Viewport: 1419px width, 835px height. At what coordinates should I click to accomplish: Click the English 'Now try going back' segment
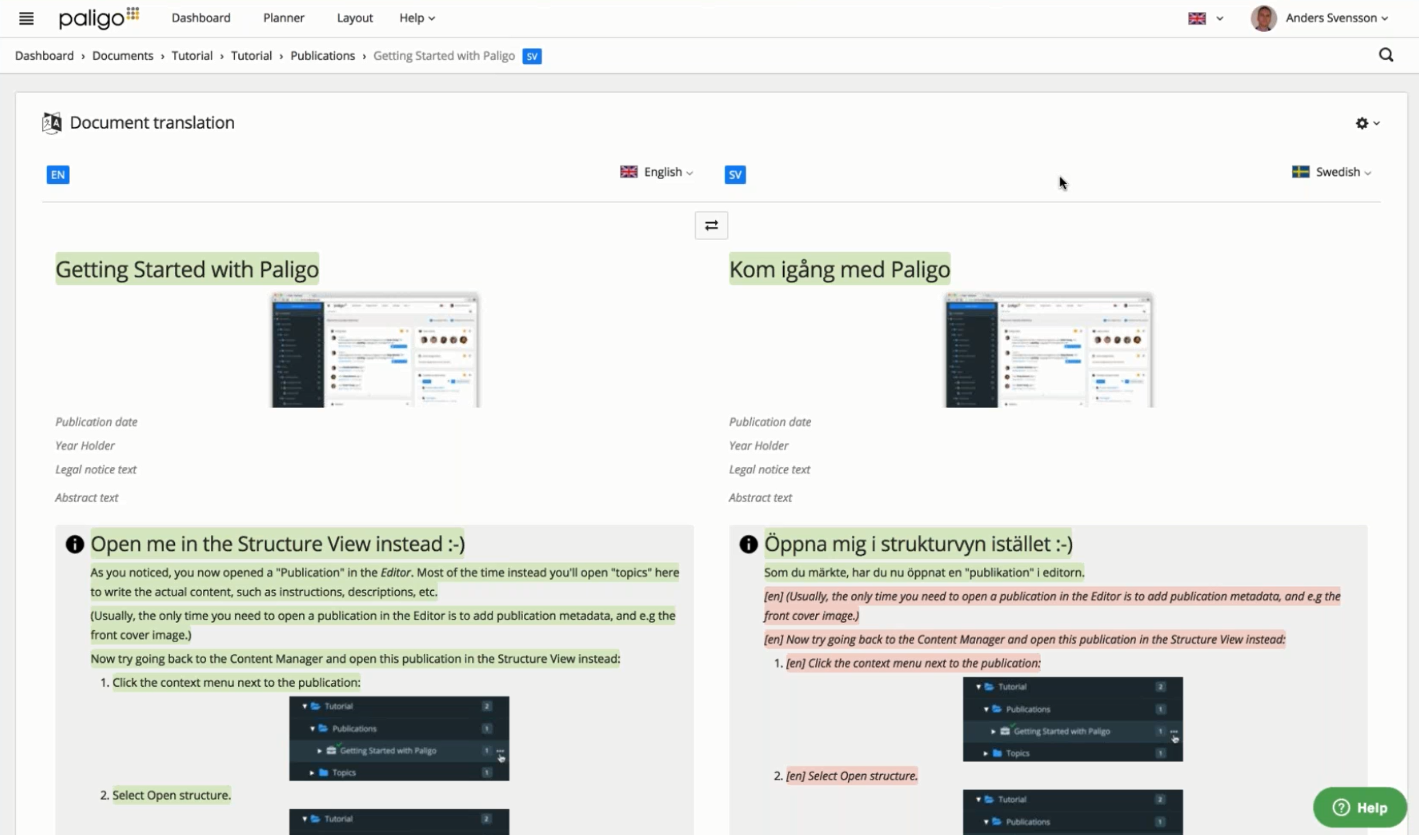coord(356,659)
